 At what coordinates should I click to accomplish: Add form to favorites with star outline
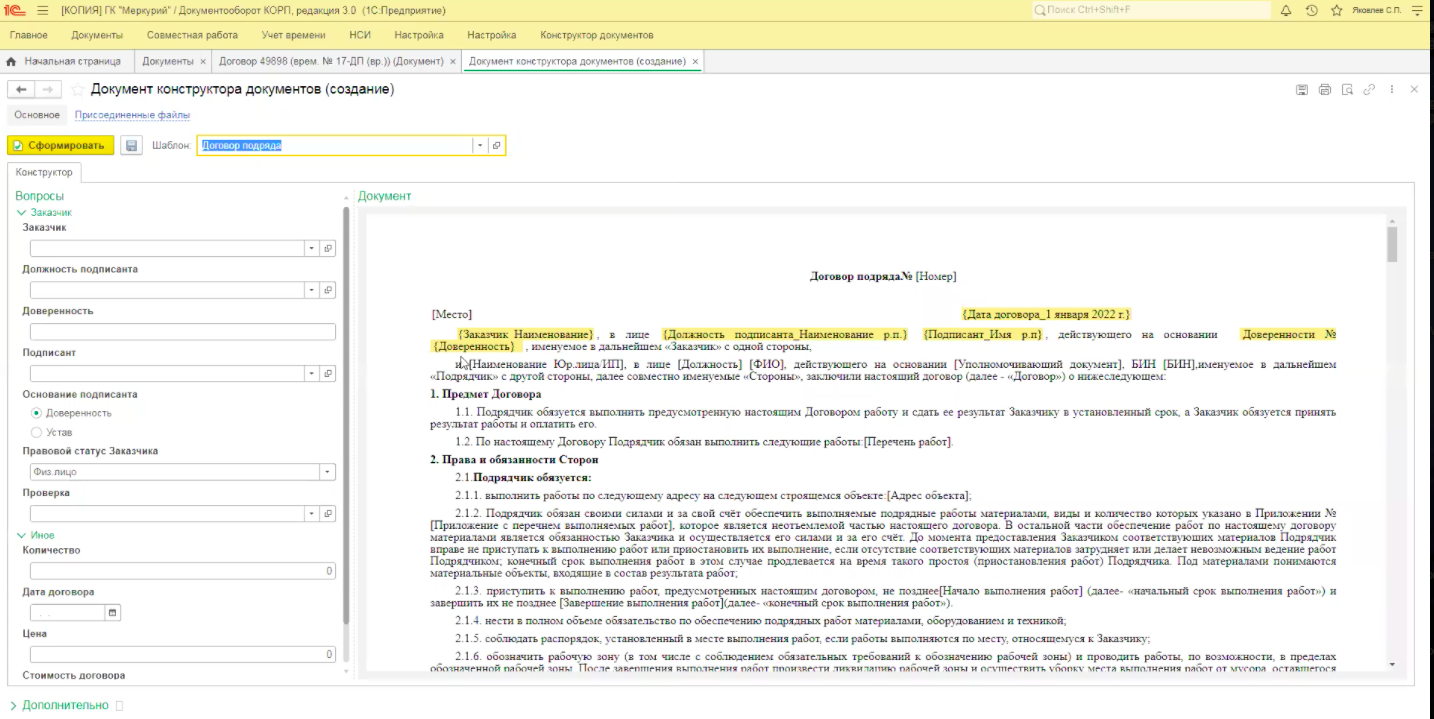(x=77, y=89)
